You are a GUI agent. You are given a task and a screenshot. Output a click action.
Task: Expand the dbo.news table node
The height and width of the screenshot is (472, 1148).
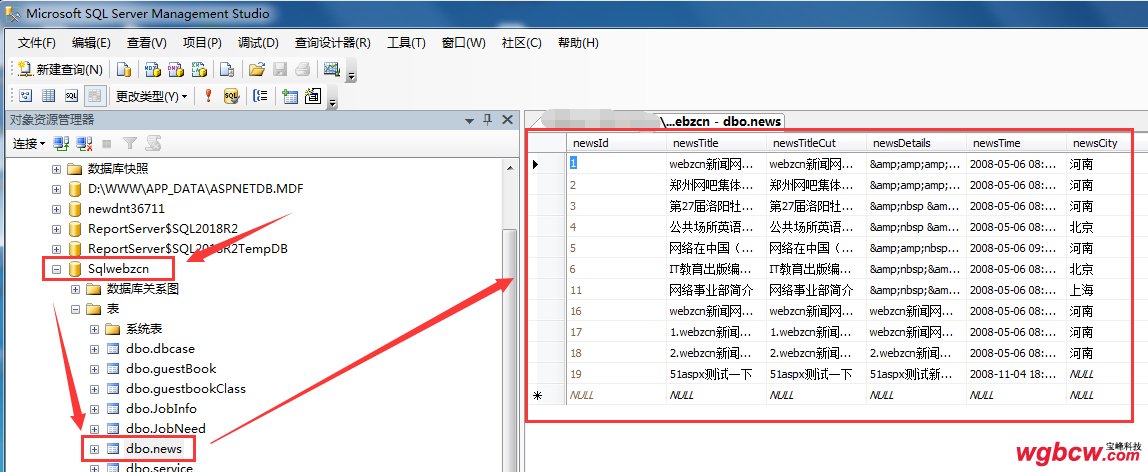tap(94, 449)
